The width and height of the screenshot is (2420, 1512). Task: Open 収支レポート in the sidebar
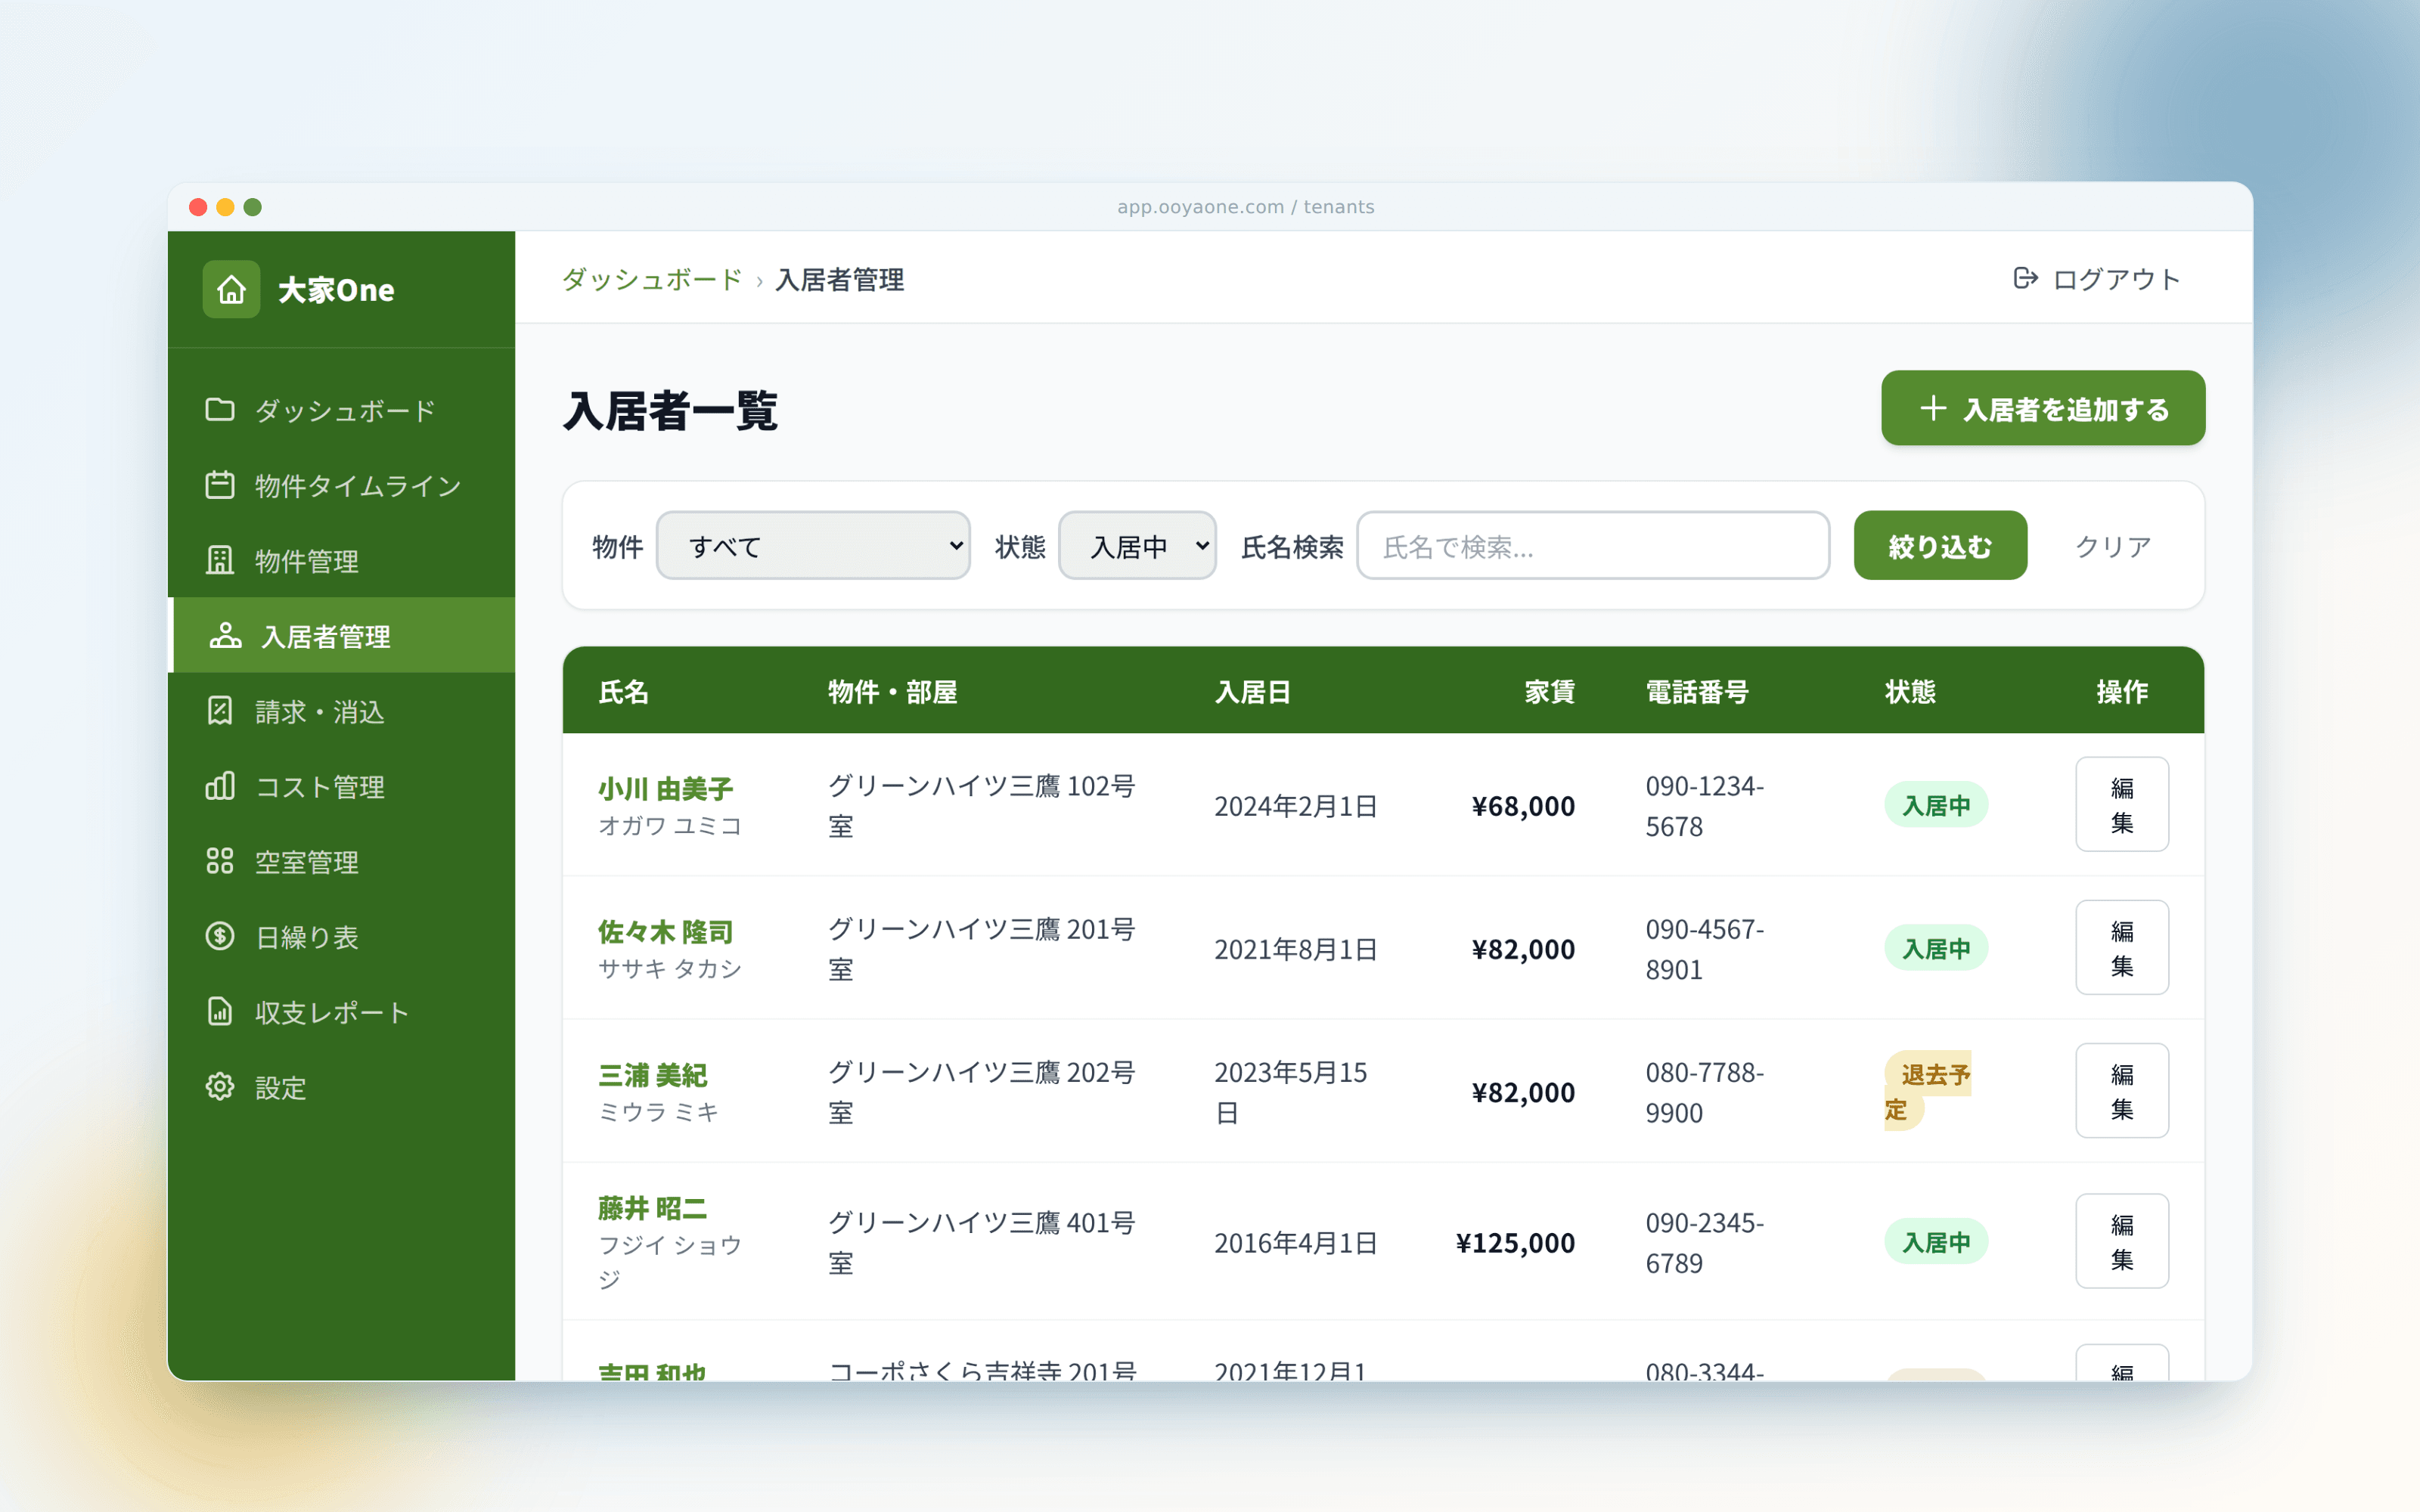point(331,1012)
